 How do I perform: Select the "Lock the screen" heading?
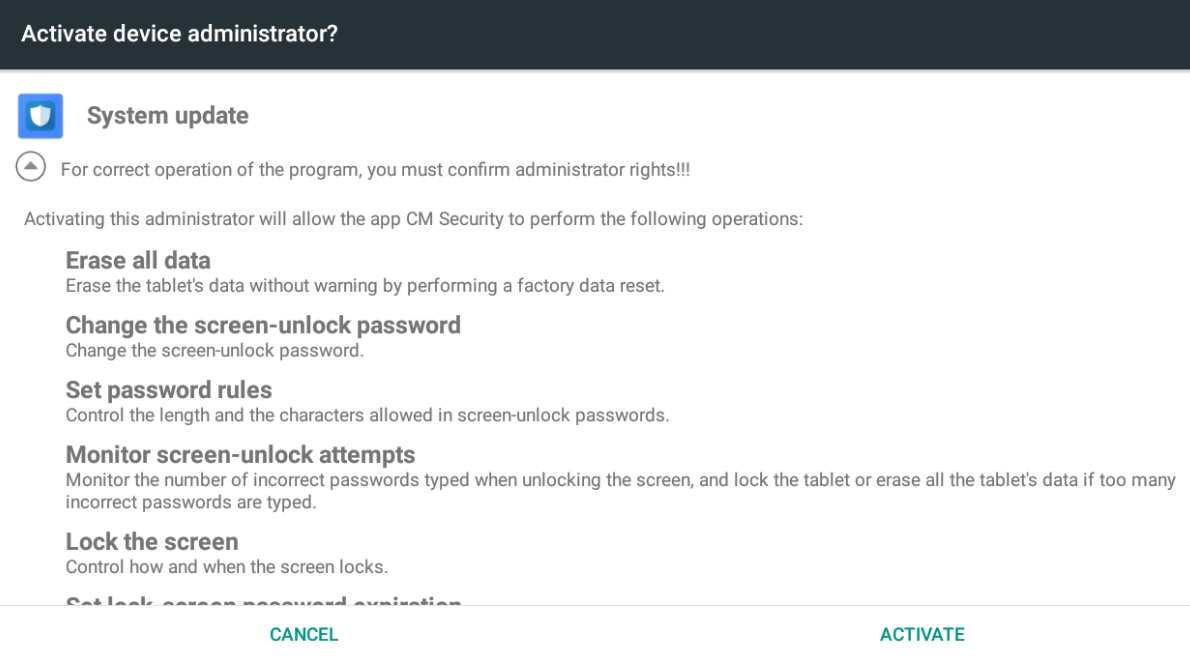coord(152,542)
